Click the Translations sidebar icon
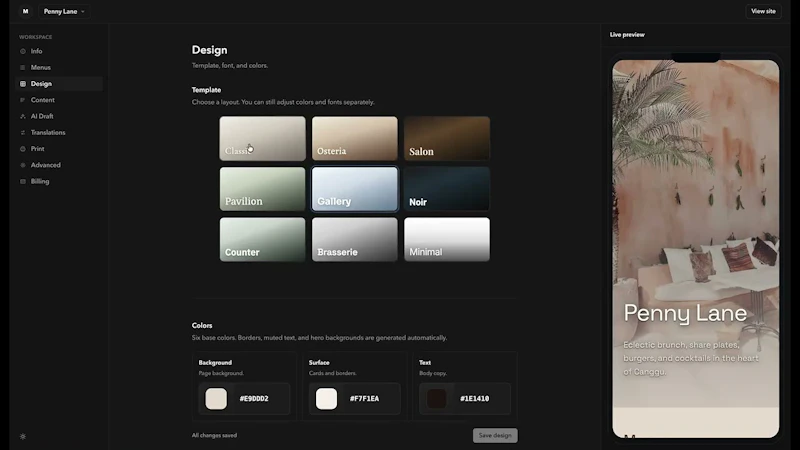This screenshot has width=800, height=450. (22, 133)
